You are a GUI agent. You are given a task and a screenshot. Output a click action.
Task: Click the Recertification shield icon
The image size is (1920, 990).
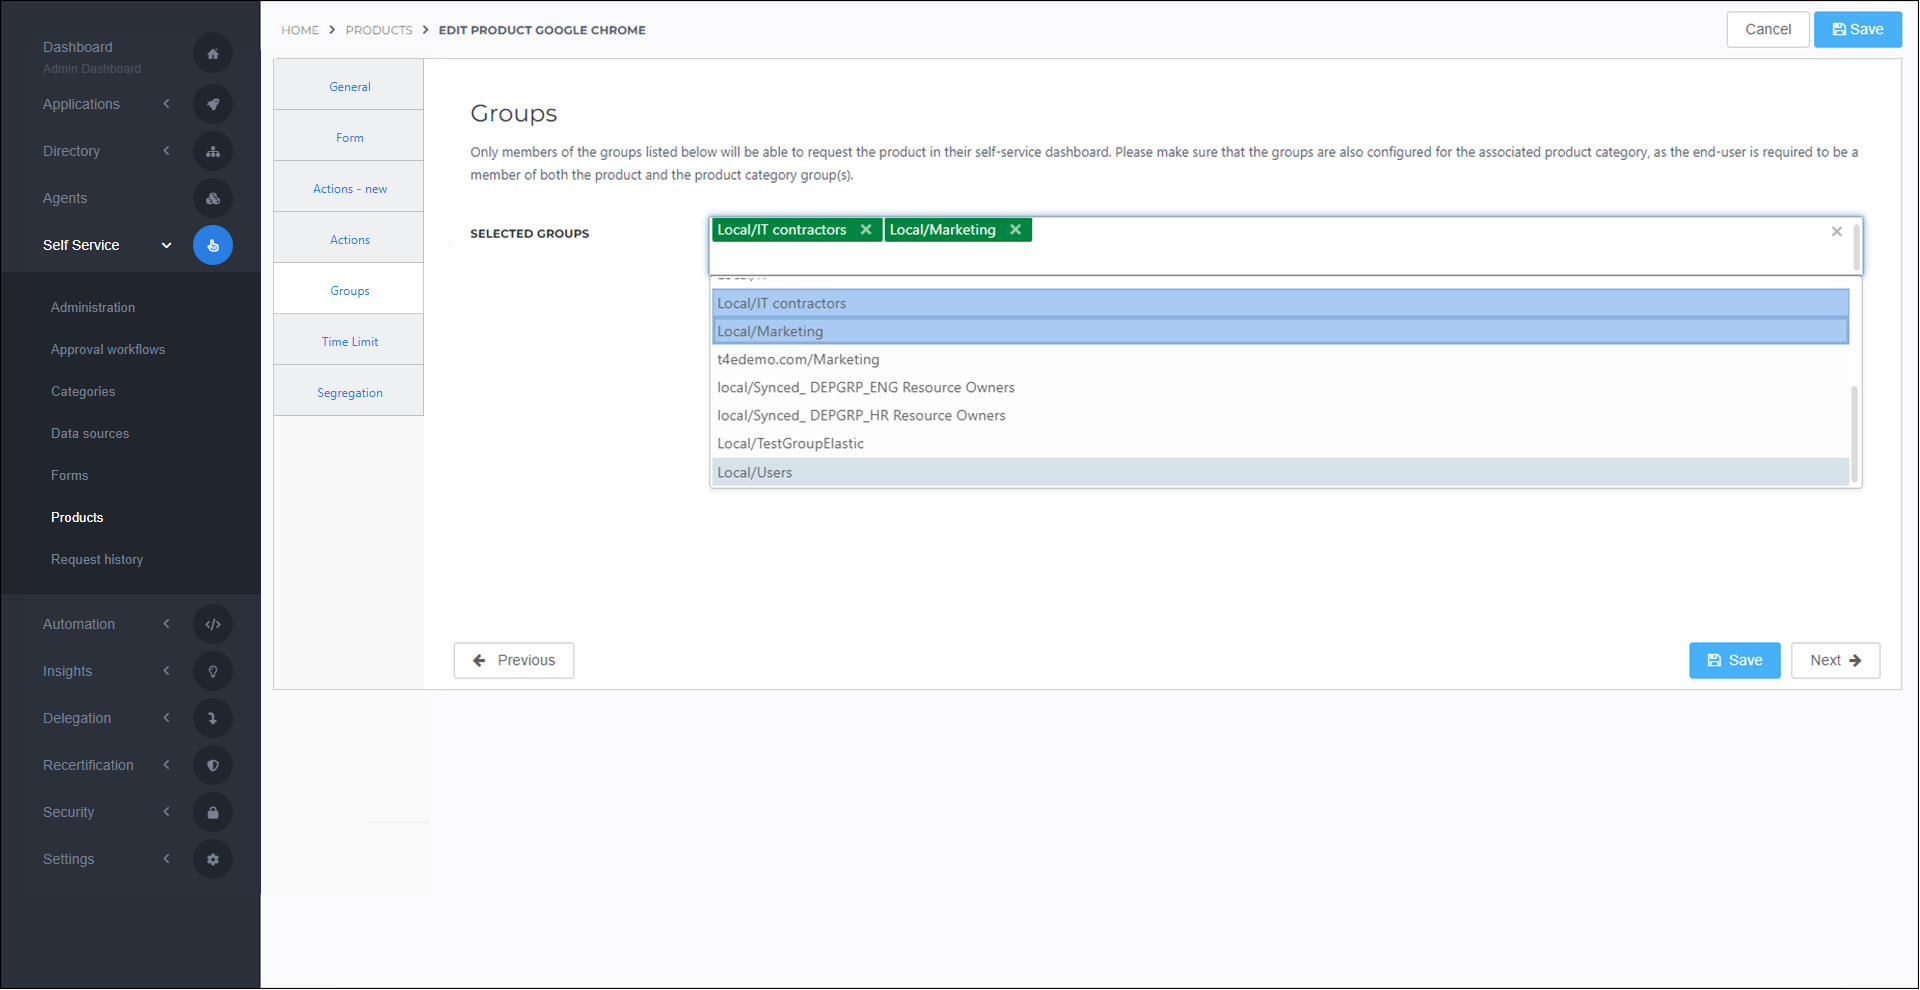tap(213, 765)
